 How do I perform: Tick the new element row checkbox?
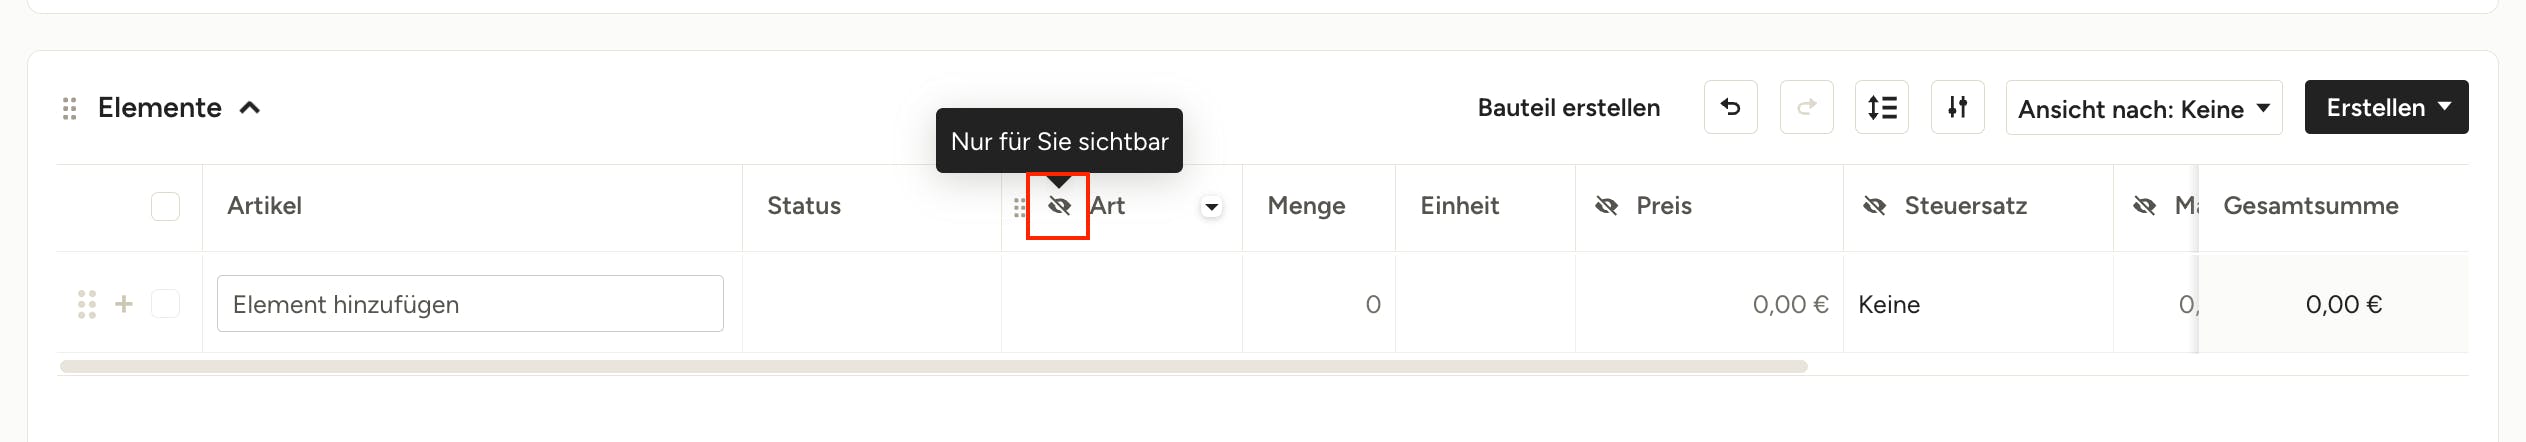165,303
